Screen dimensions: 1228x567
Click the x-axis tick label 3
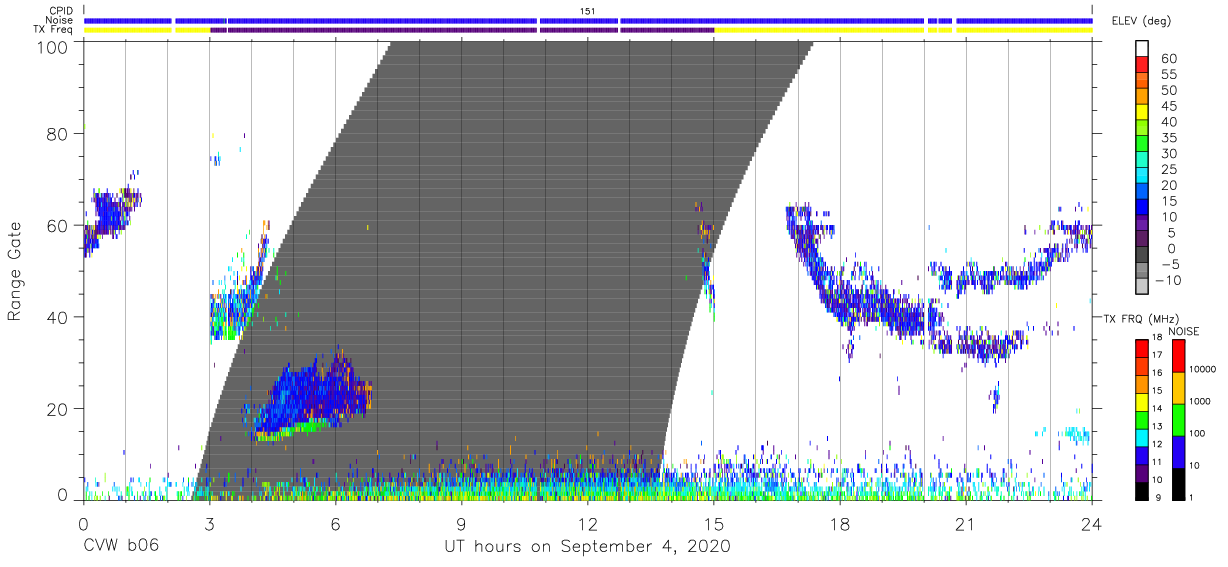[209, 524]
